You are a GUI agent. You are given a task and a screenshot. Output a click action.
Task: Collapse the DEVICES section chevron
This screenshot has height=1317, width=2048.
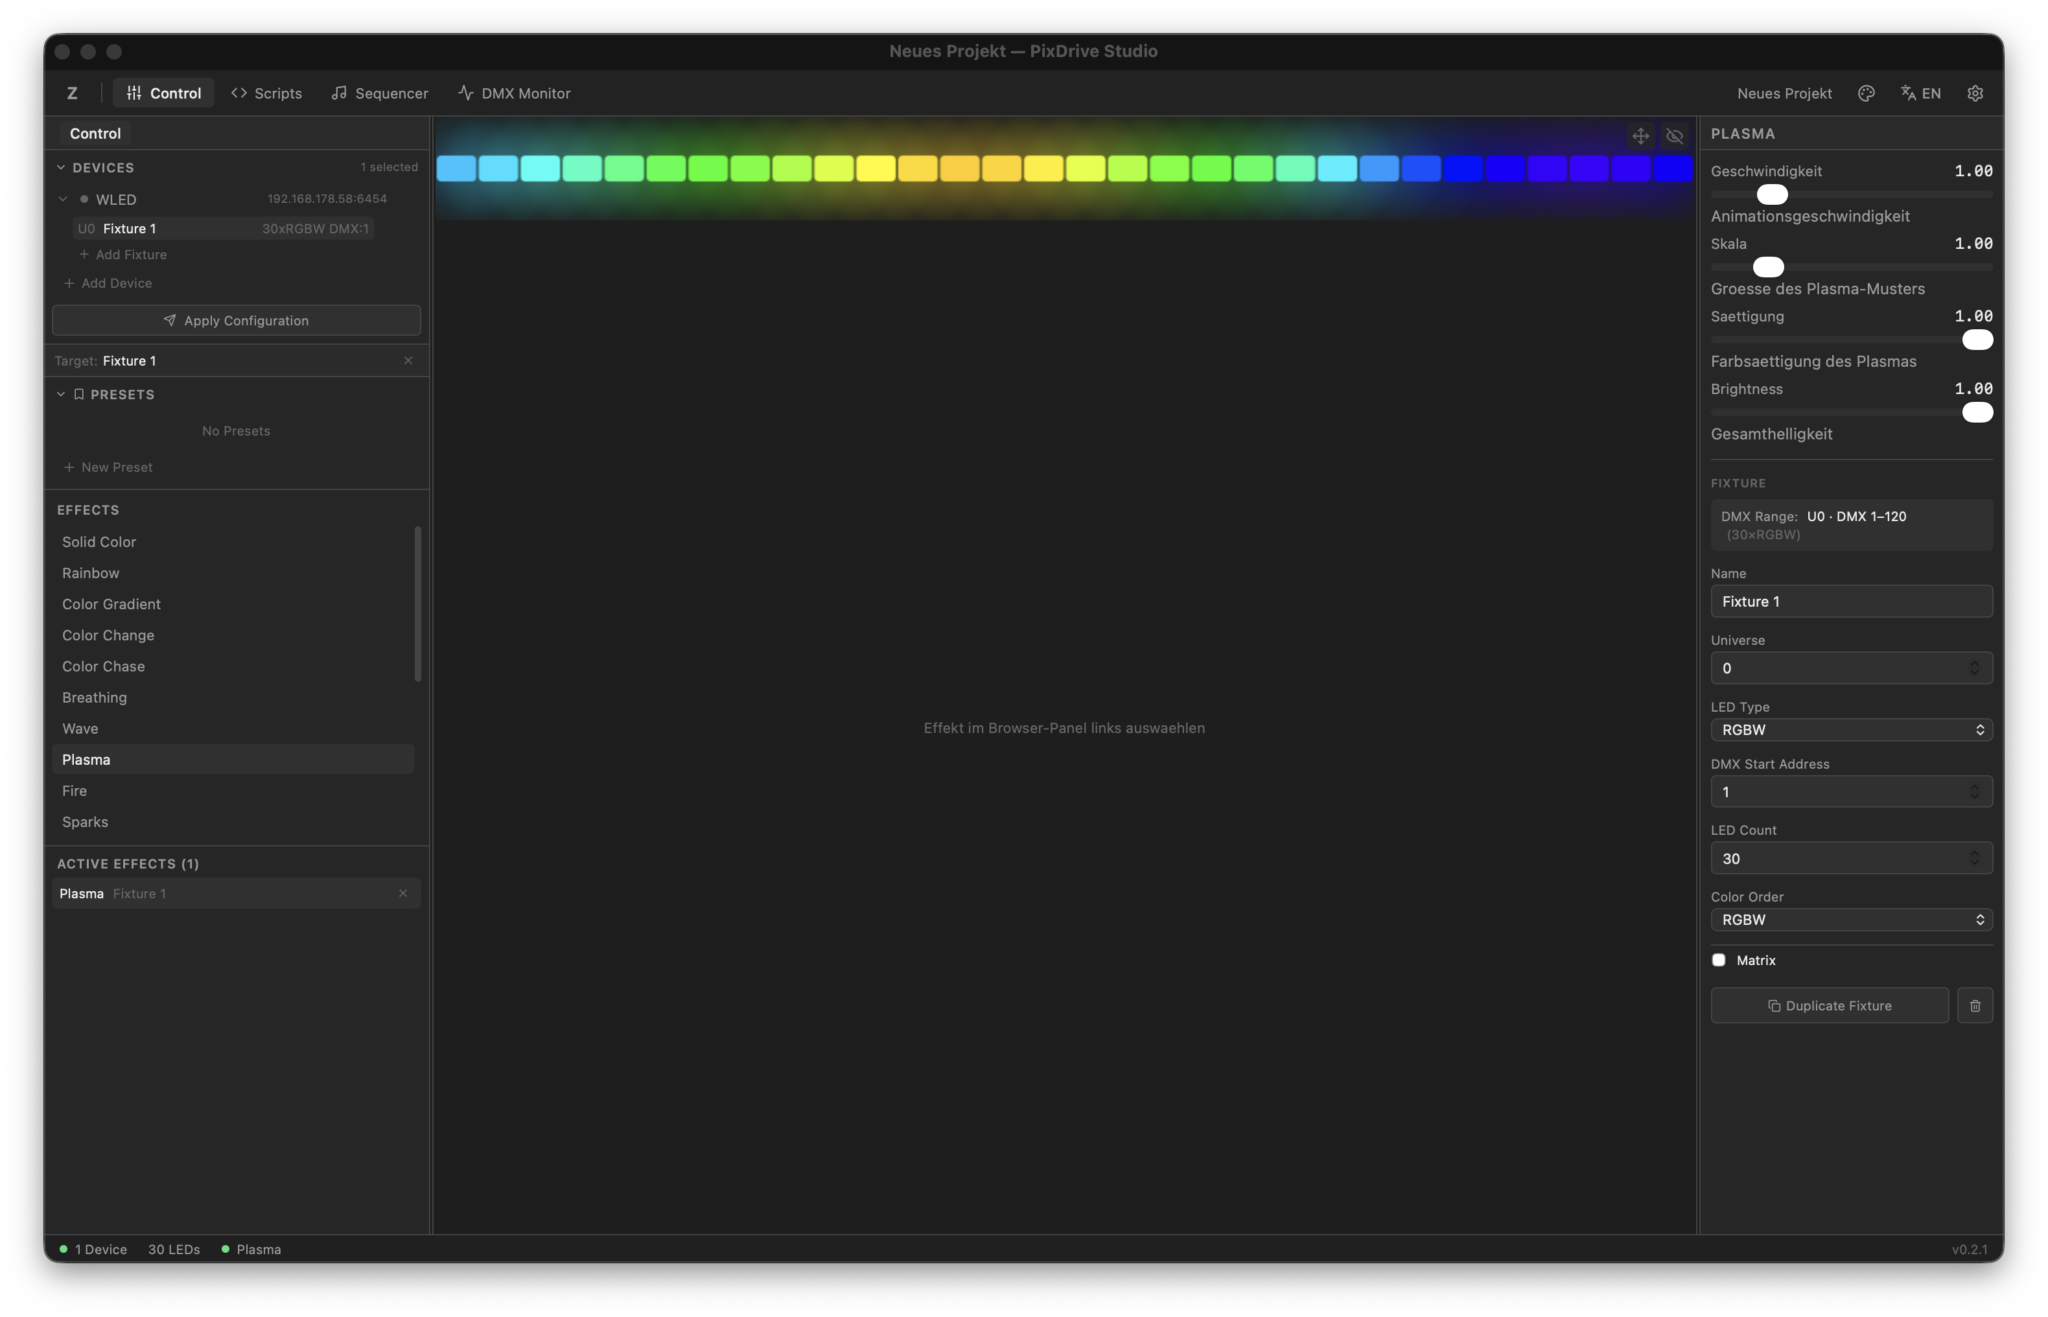[61, 168]
